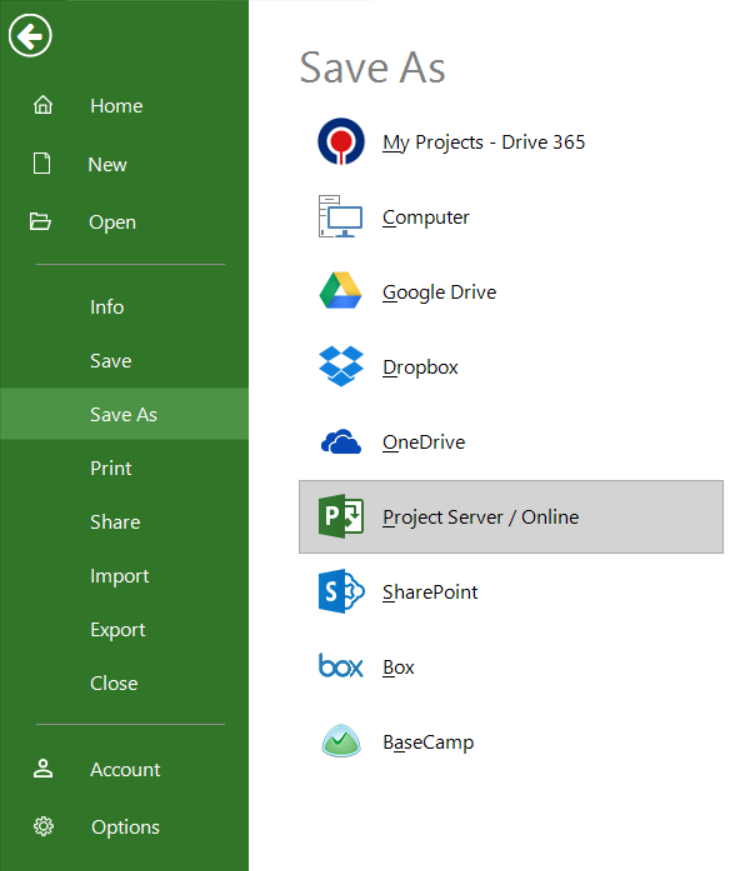
Task: Open the Print page
Action: point(110,468)
